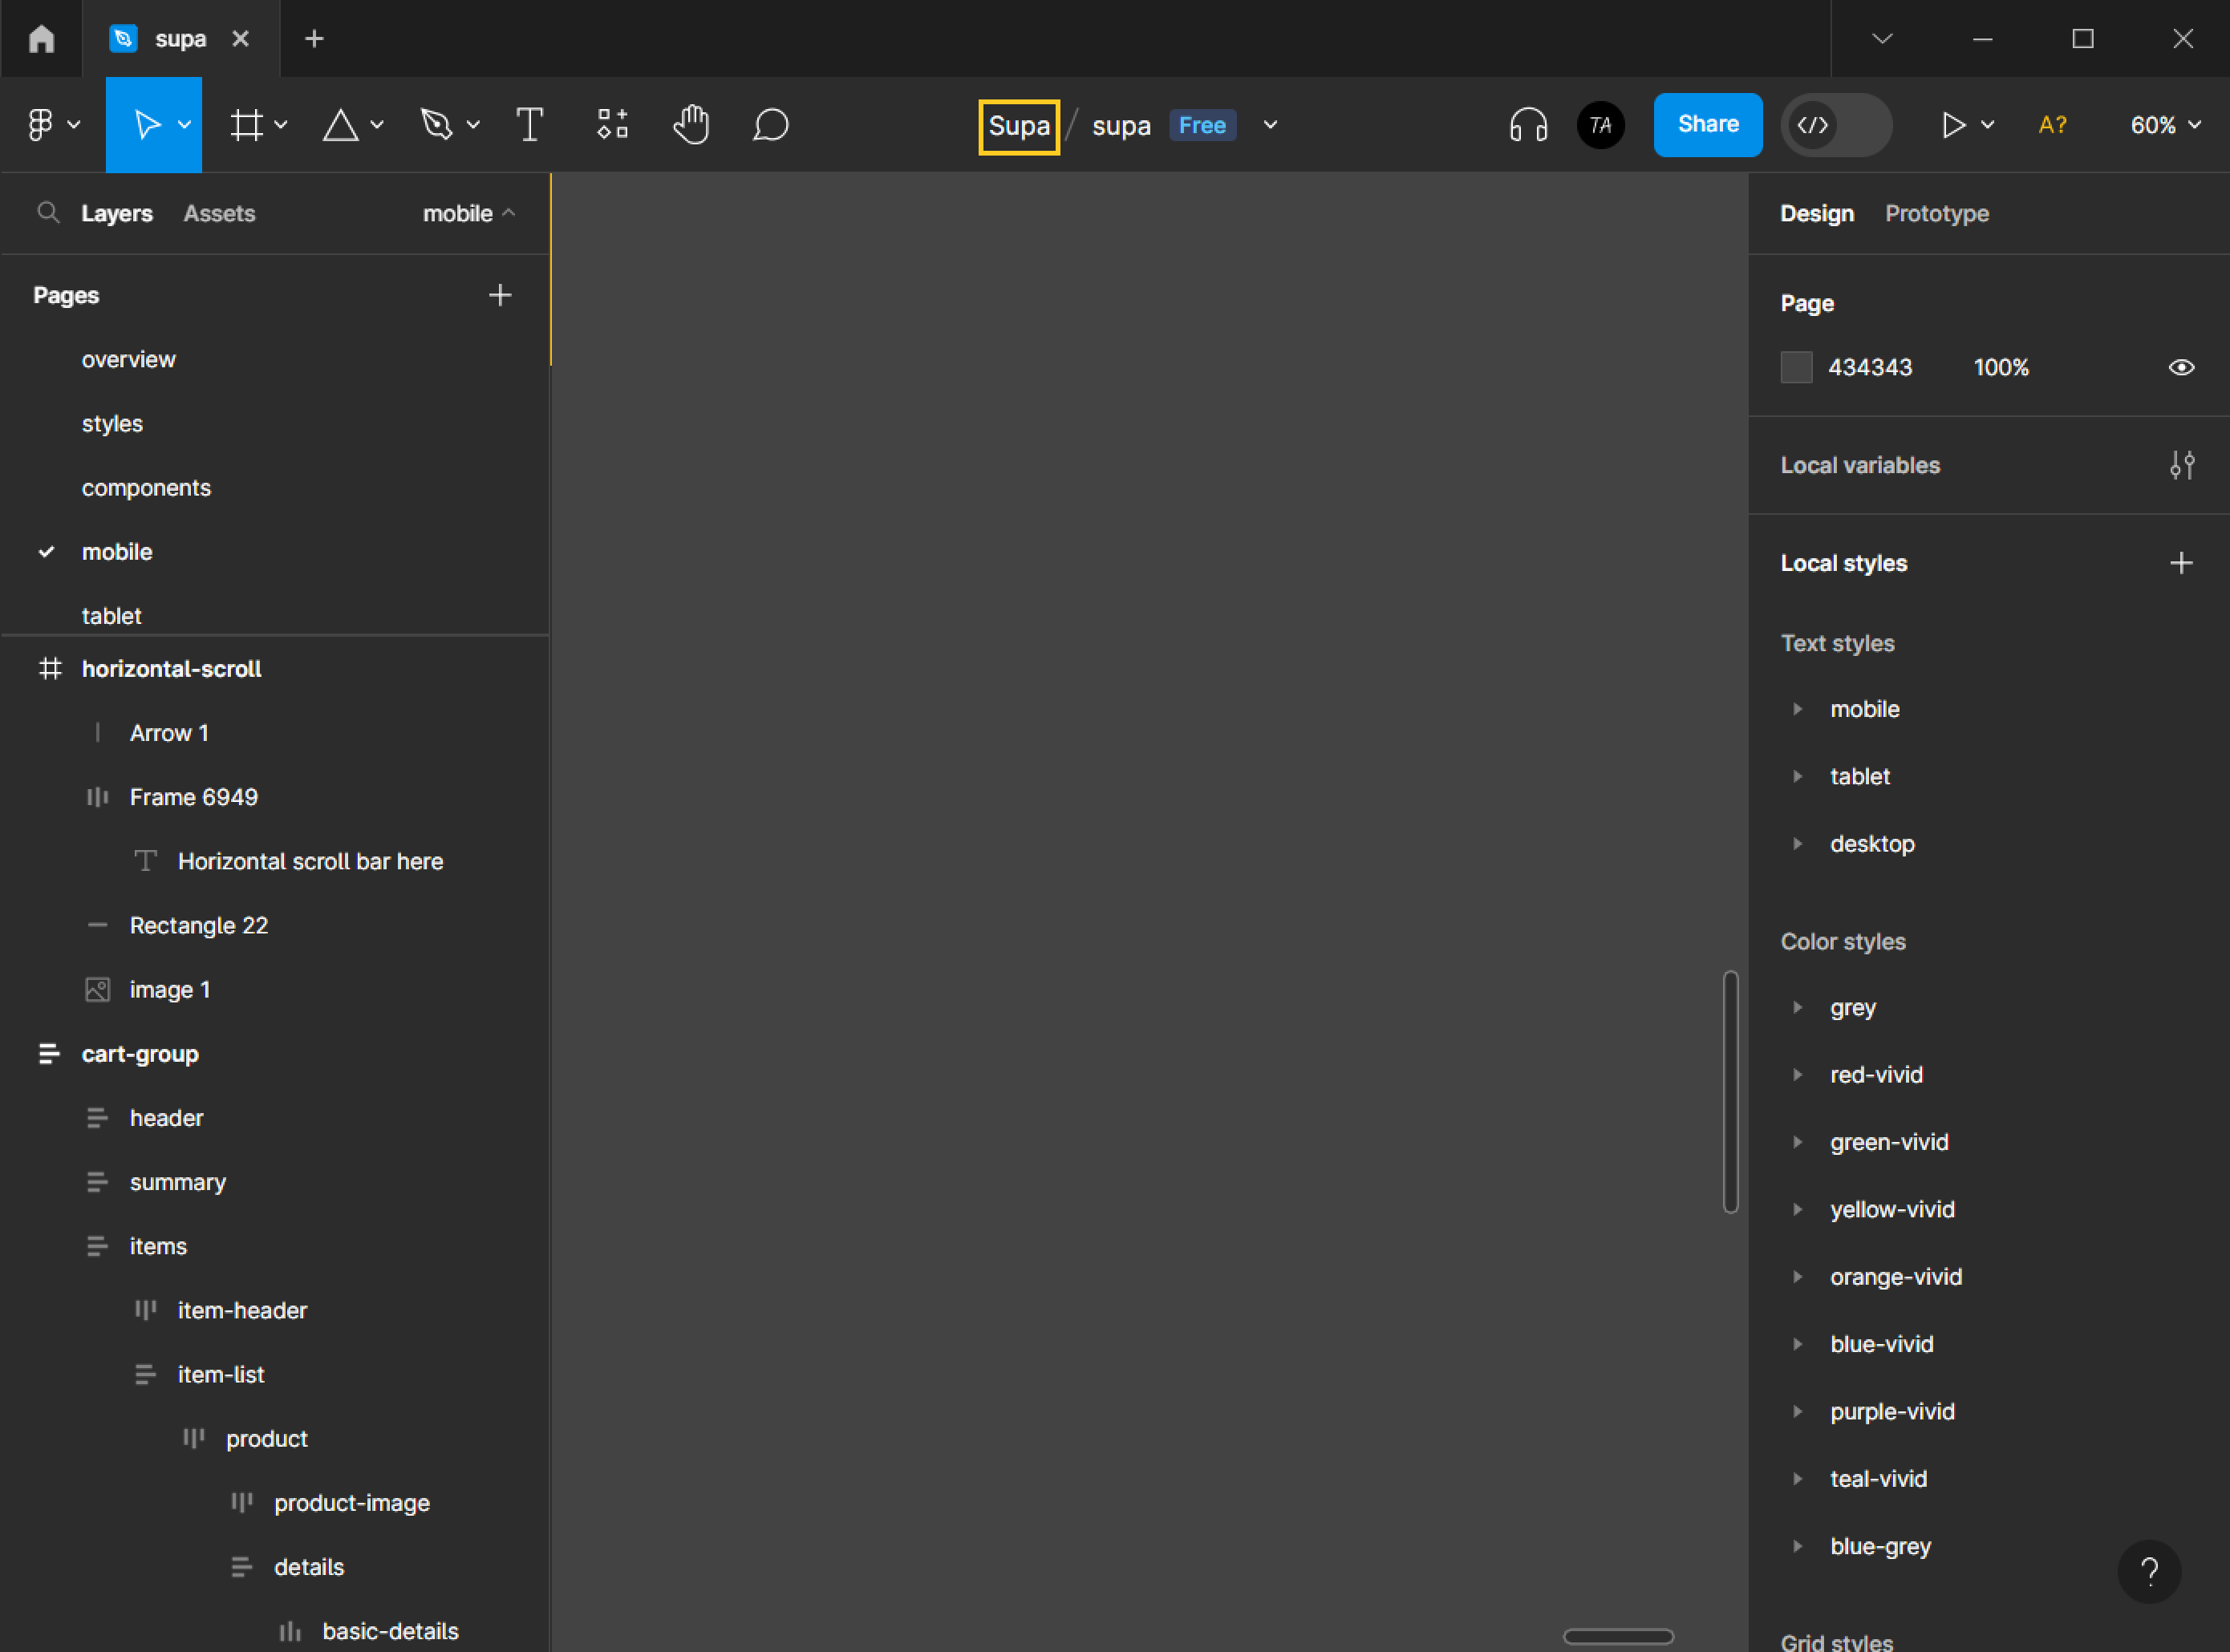Select the Frame tool
The image size is (2230, 1652).
pos(248,125)
